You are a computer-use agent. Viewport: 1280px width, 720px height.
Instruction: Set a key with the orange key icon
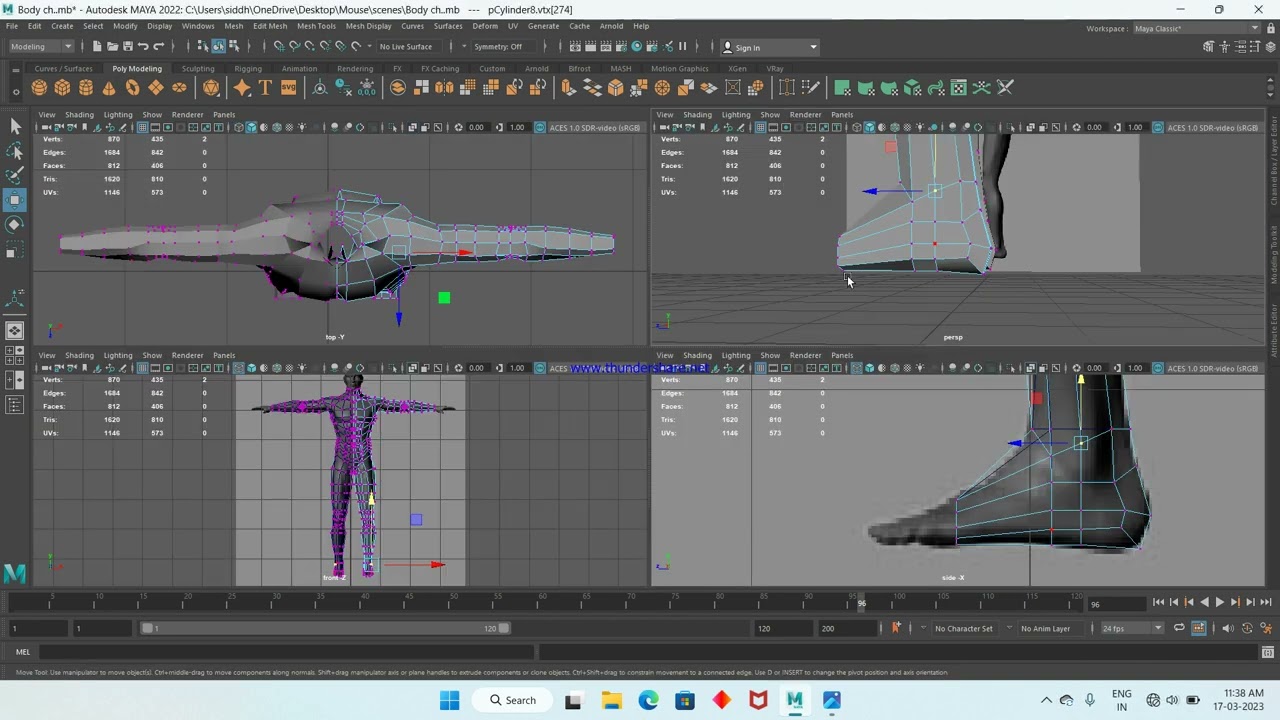(896, 628)
